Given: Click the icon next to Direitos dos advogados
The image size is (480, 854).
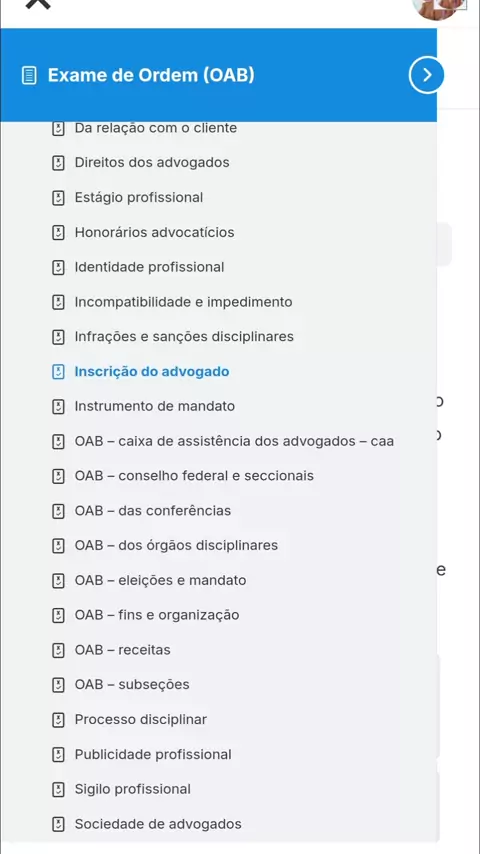Looking at the screenshot, I should point(58,163).
